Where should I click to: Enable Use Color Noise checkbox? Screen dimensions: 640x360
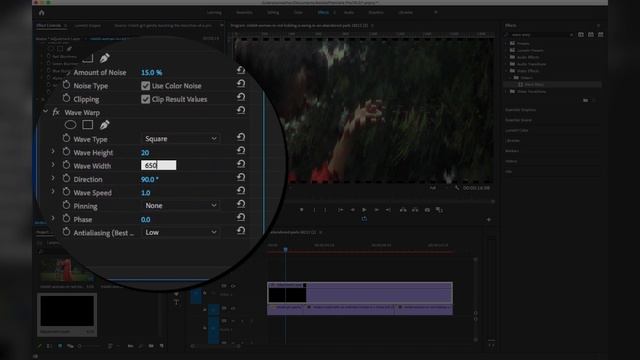(145, 86)
